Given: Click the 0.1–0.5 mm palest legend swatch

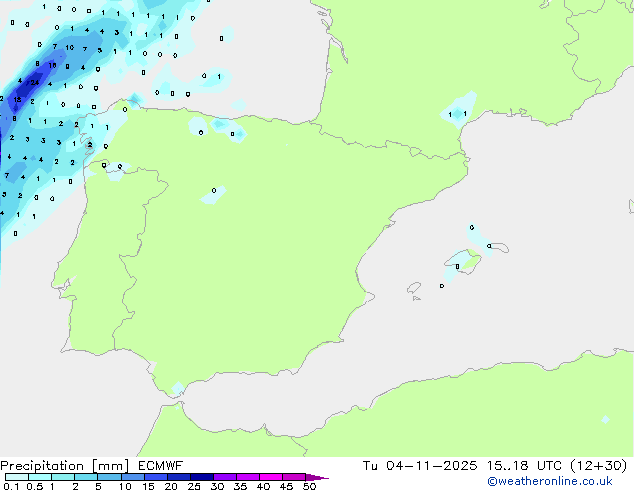Looking at the screenshot, I should (x=17, y=477).
